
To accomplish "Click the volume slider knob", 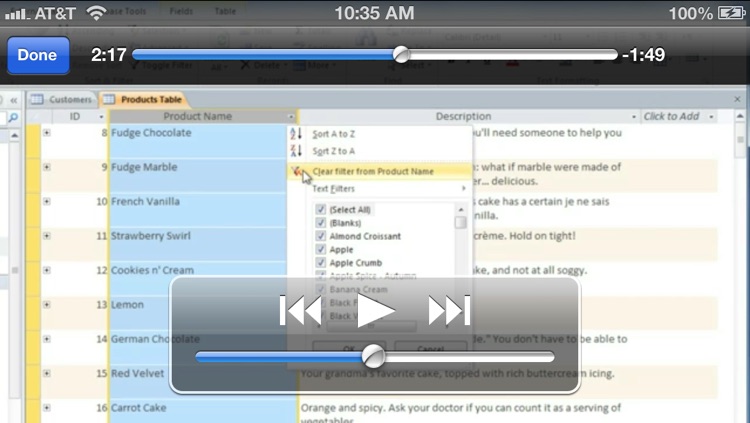I will (x=373, y=356).
